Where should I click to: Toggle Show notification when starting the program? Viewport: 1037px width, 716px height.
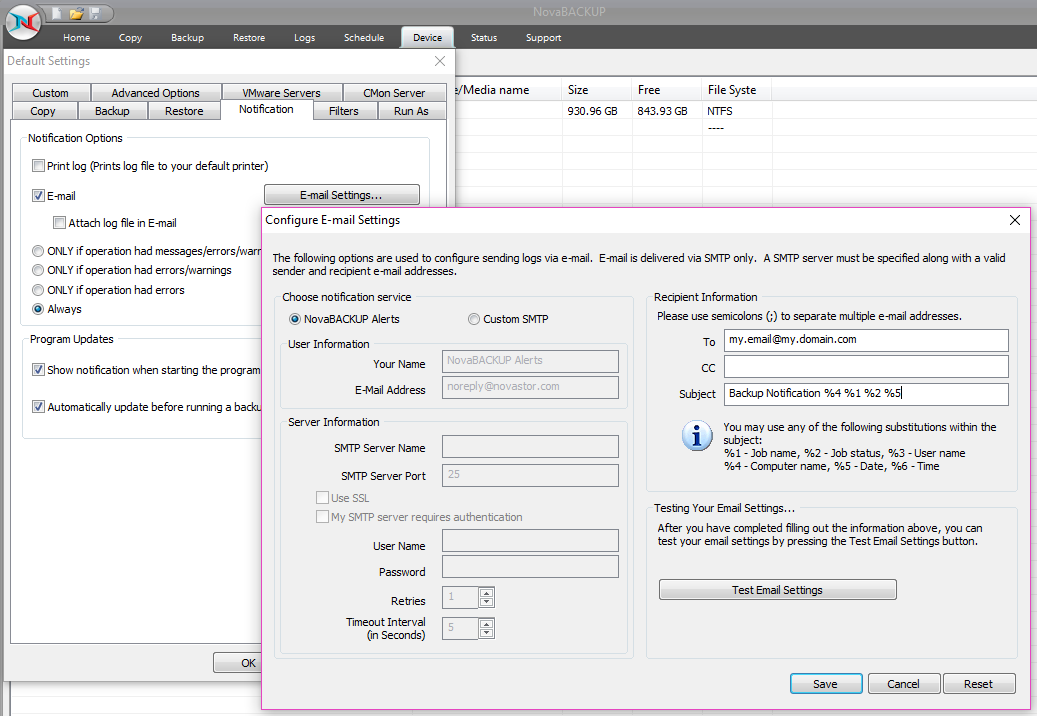pyautogui.click(x=38, y=370)
